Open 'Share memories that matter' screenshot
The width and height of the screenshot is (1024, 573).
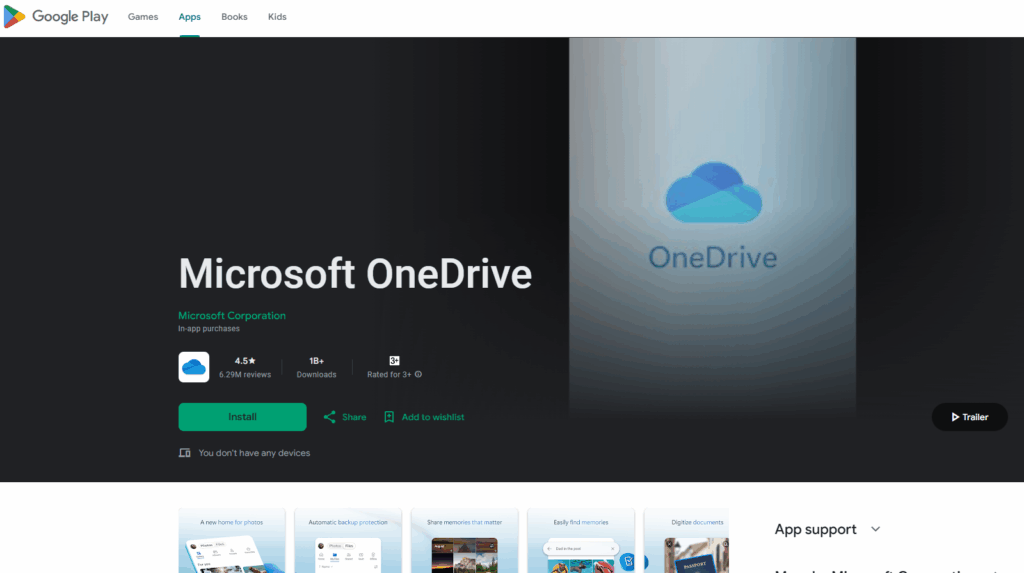pos(464,541)
